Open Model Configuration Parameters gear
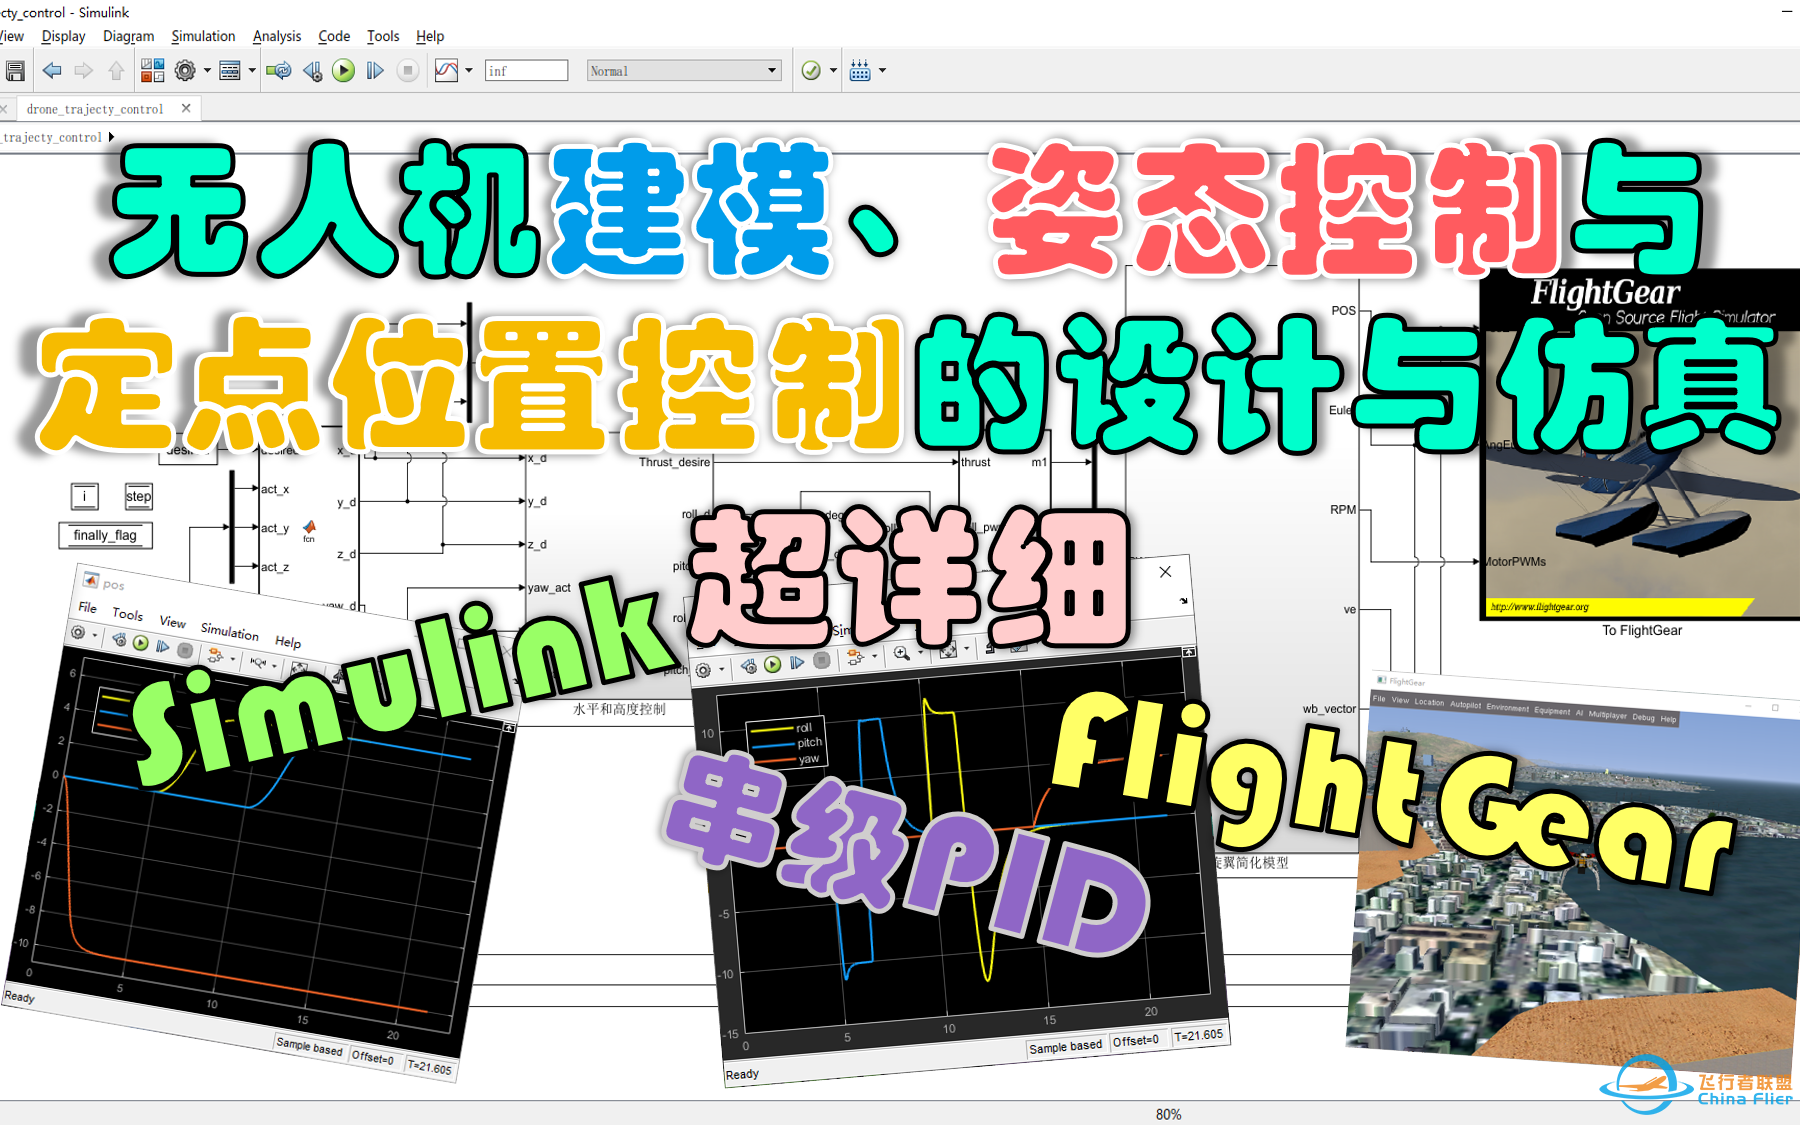 (185, 71)
